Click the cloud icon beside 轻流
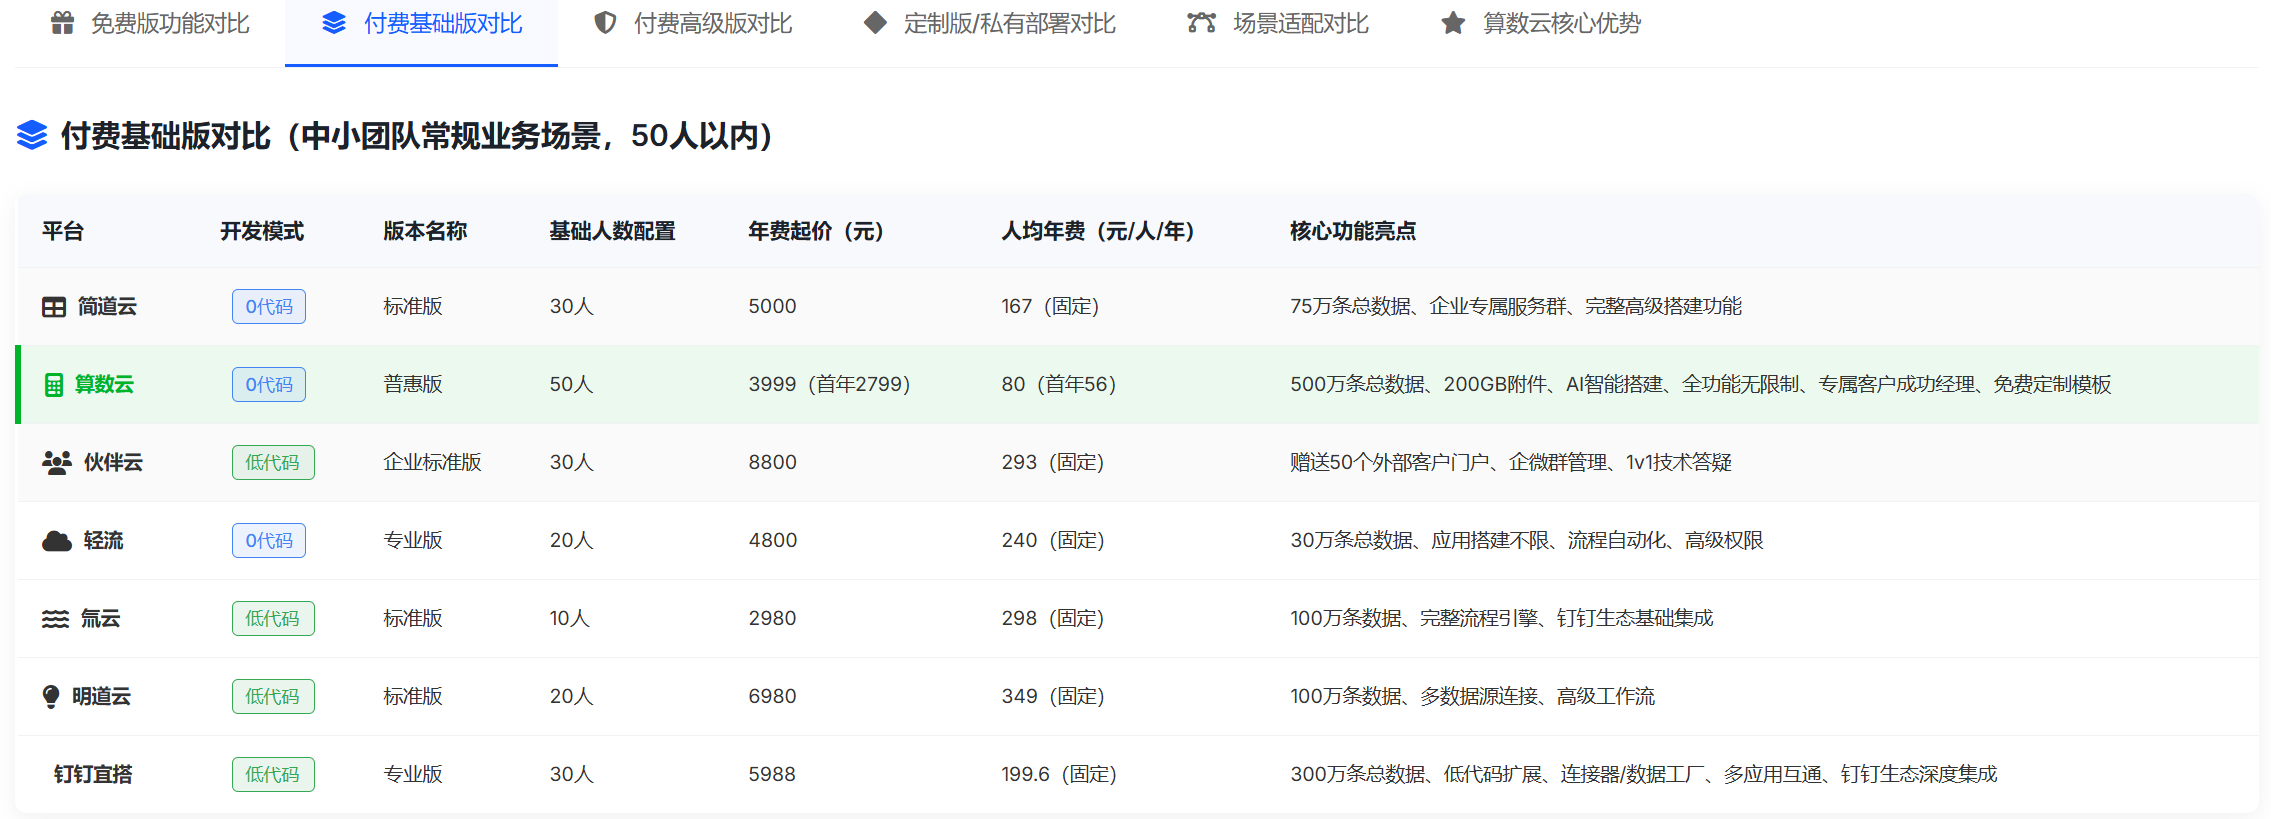This screenshot has height=819, width=2271. (56, 541)
